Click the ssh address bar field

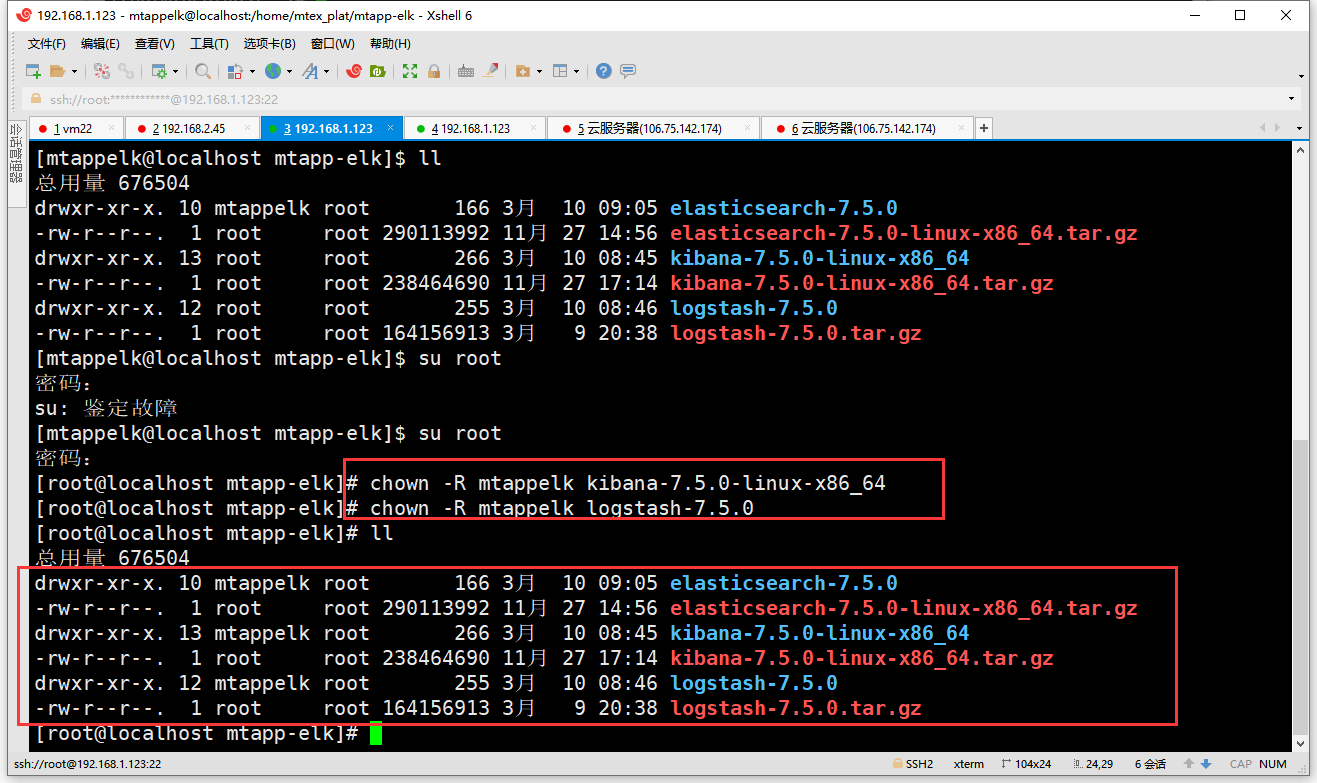pyautogui.click(x=655, y=99)
